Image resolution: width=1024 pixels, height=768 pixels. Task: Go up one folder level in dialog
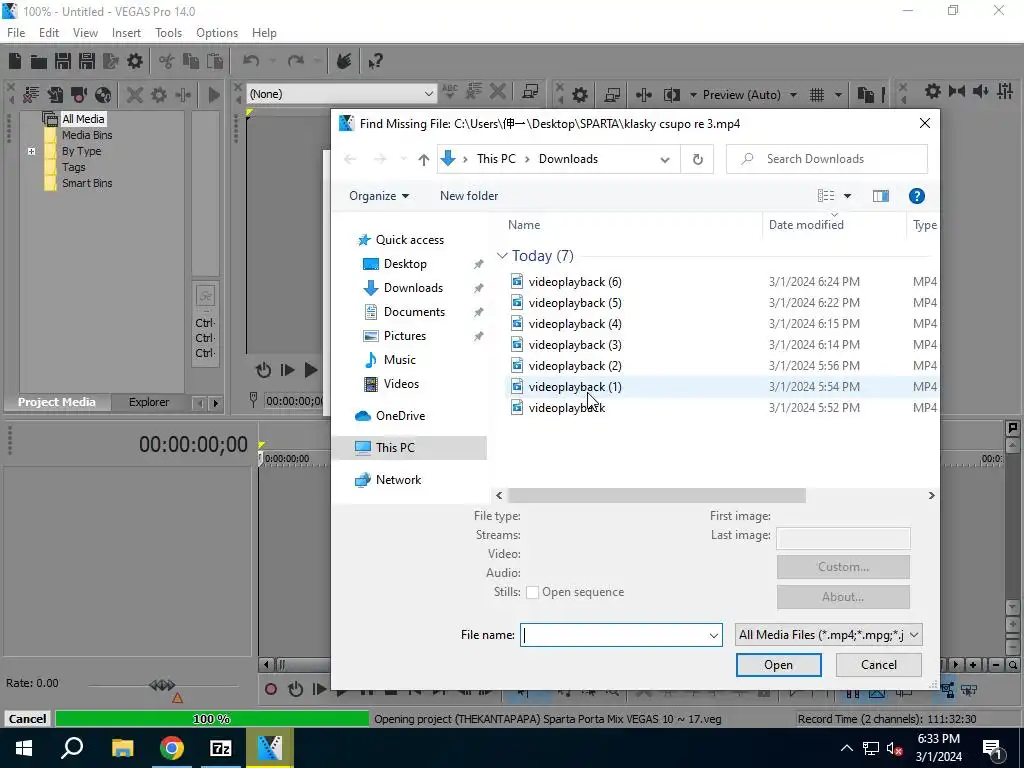point(423,159)
